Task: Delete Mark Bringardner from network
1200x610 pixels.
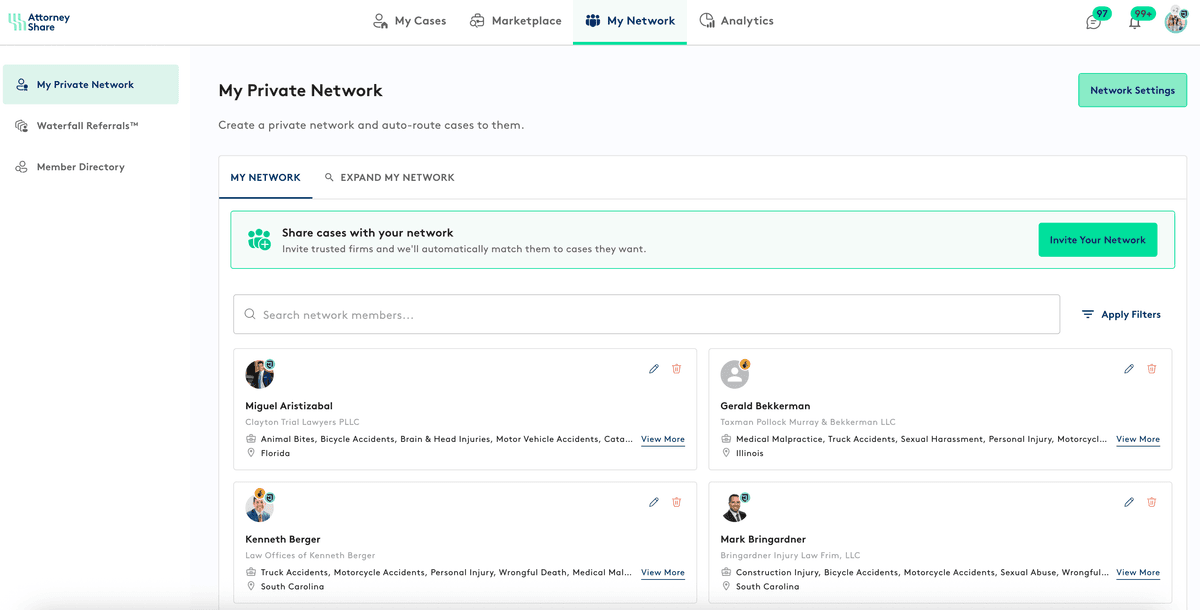Action: point(1152,502)
